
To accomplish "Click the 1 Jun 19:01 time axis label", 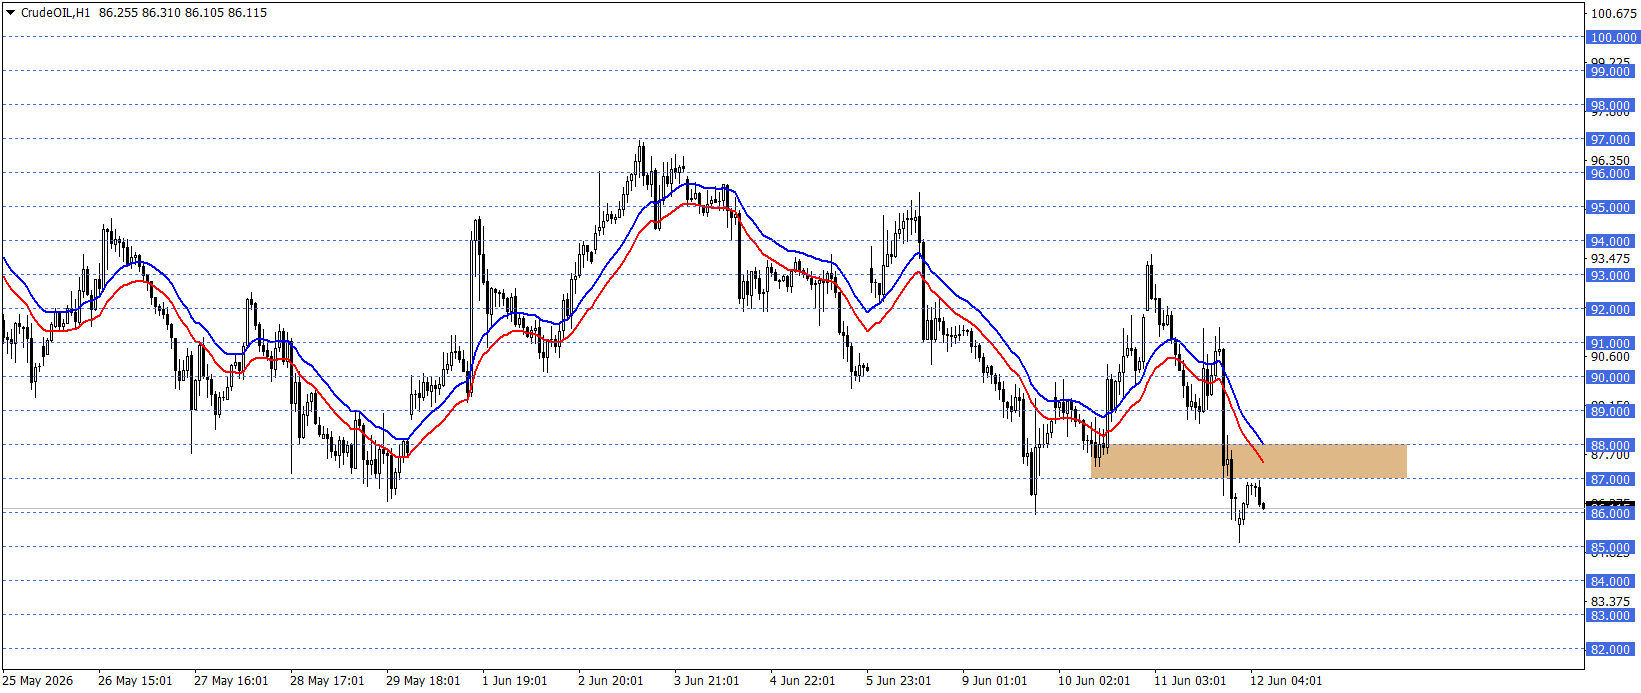I will pos(515,681).
